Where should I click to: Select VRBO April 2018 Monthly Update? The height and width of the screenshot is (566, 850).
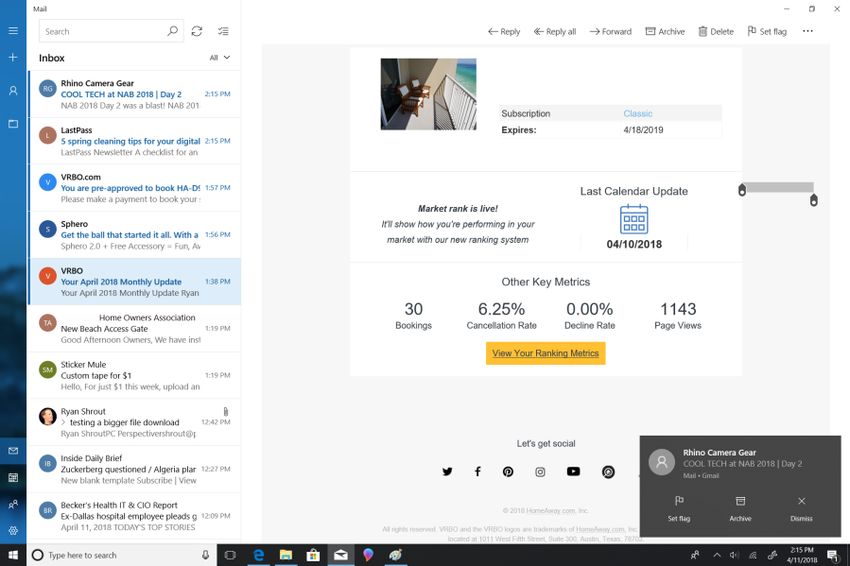tap(135, 281)
